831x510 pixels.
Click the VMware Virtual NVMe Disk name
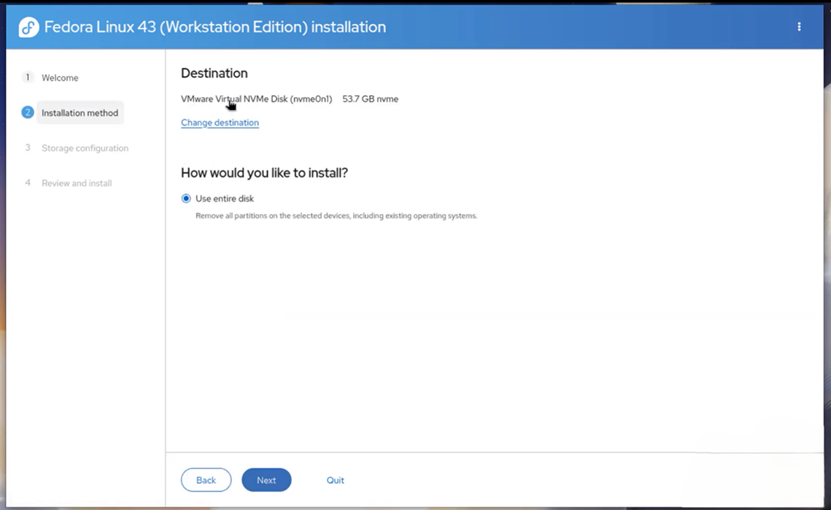256,99
